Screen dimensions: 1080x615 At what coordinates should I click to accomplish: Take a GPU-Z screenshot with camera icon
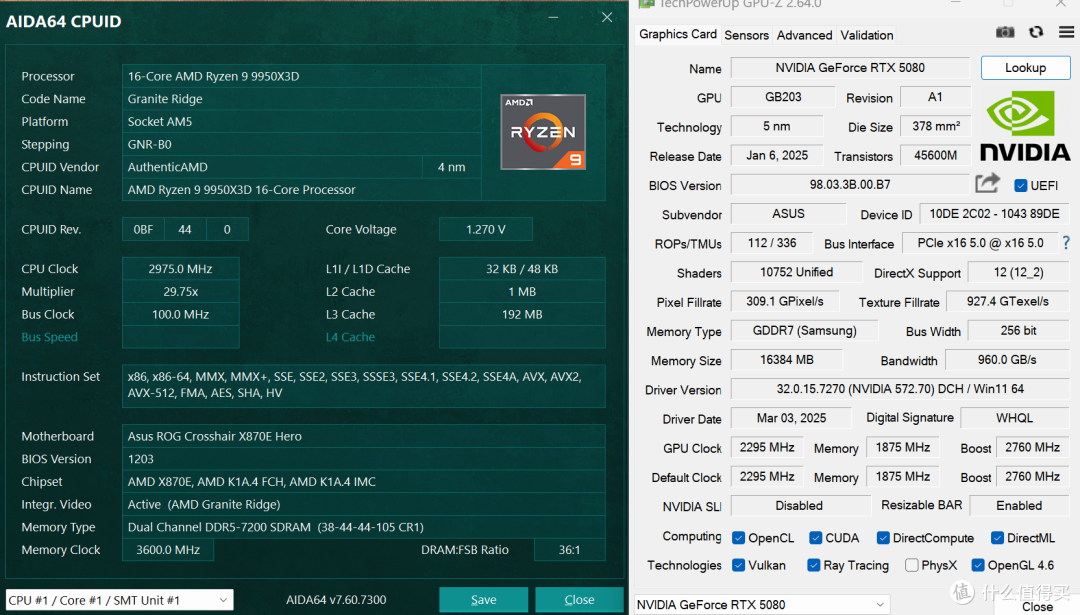tap(1005, 32)
